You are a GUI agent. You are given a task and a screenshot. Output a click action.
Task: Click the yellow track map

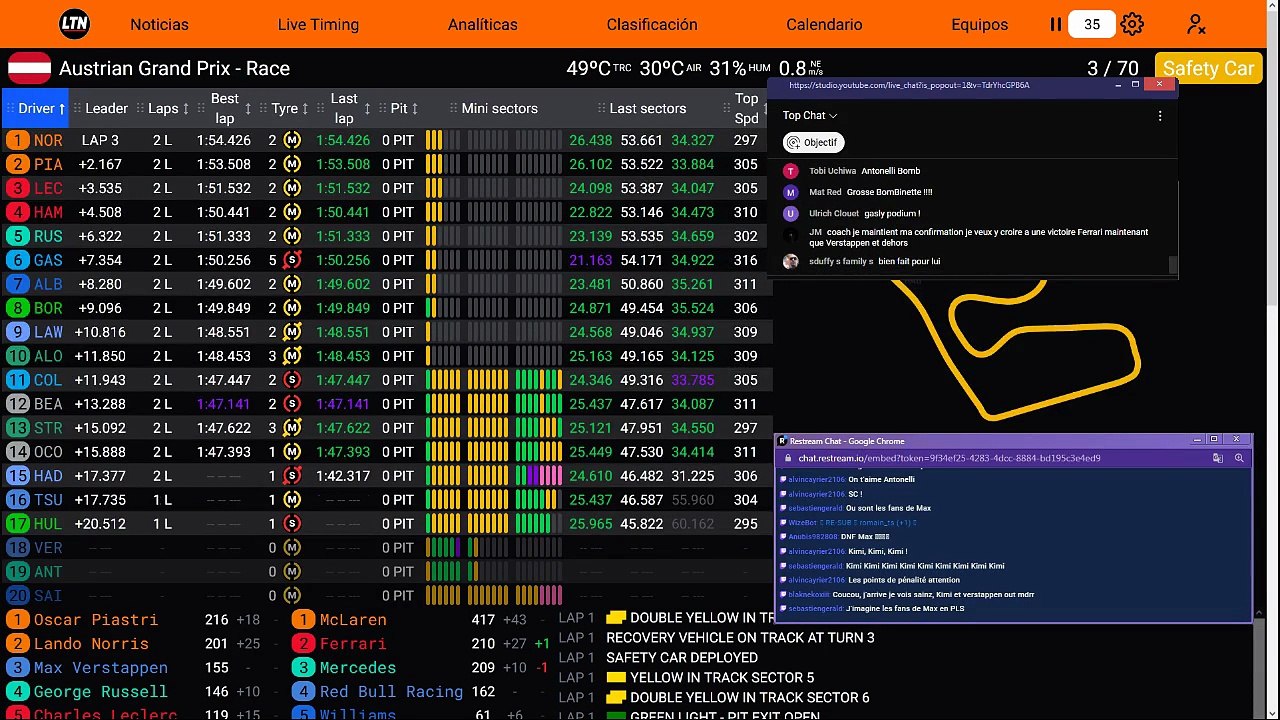(1015, 348)
